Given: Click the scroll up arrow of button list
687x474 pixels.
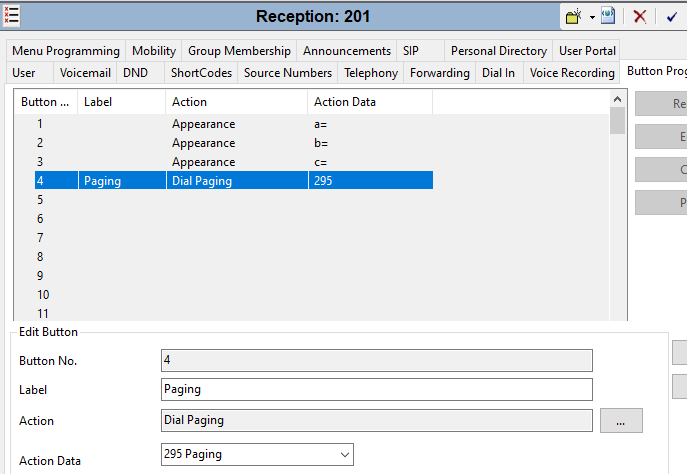Looking at the screenshot, I should coord(617,99).
